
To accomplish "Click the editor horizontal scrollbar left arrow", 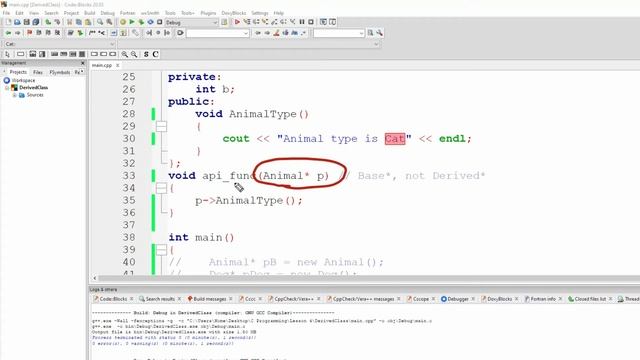I will pyautogui.click(x=95, y=278).
